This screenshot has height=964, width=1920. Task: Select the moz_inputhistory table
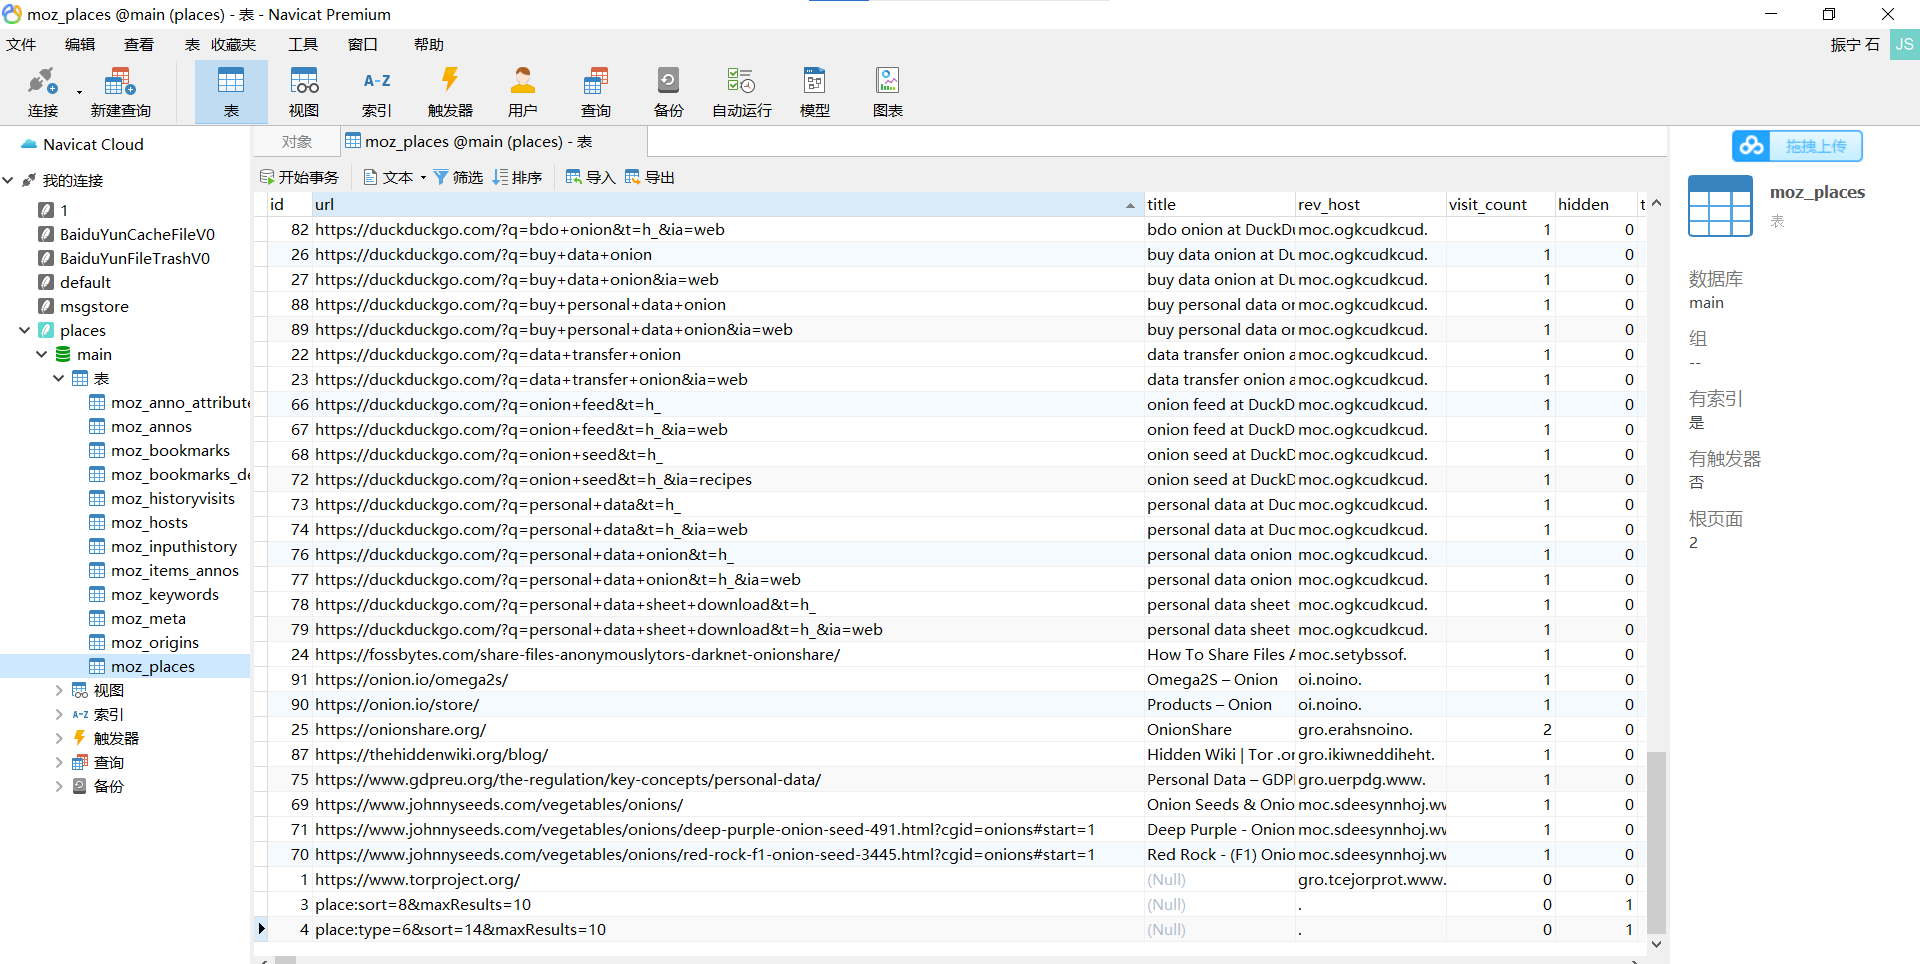point(174,546)
